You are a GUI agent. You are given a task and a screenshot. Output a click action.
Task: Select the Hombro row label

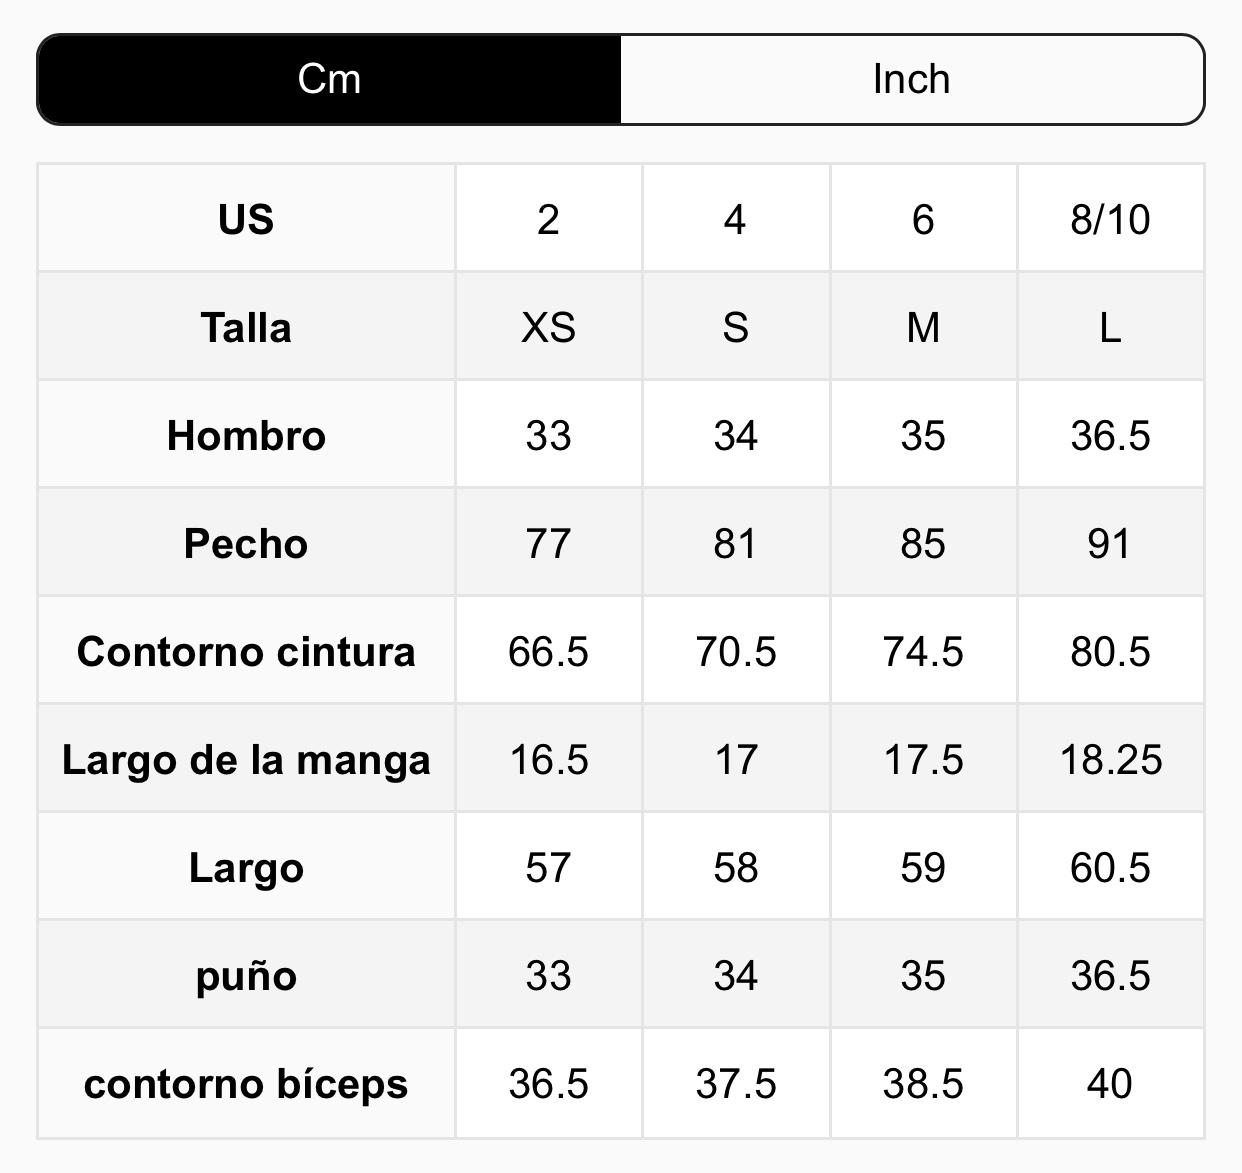click(x=246, y=435)
